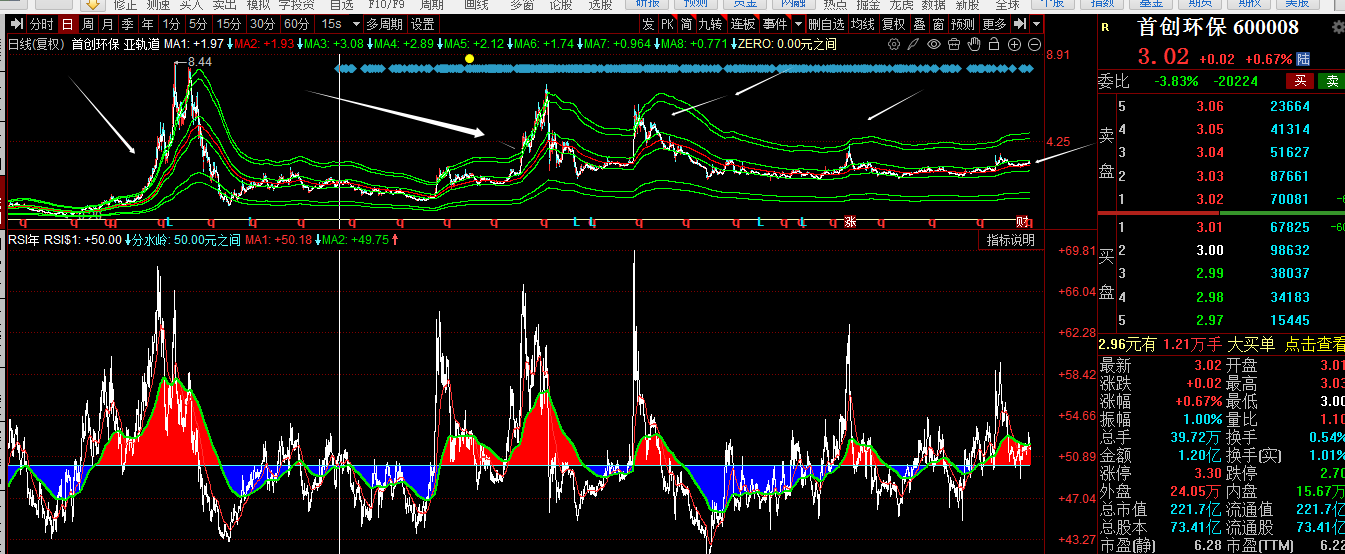Toggle 简 simplified view
This screenshot has width=1345, height=554.
[x=687, y=23]
